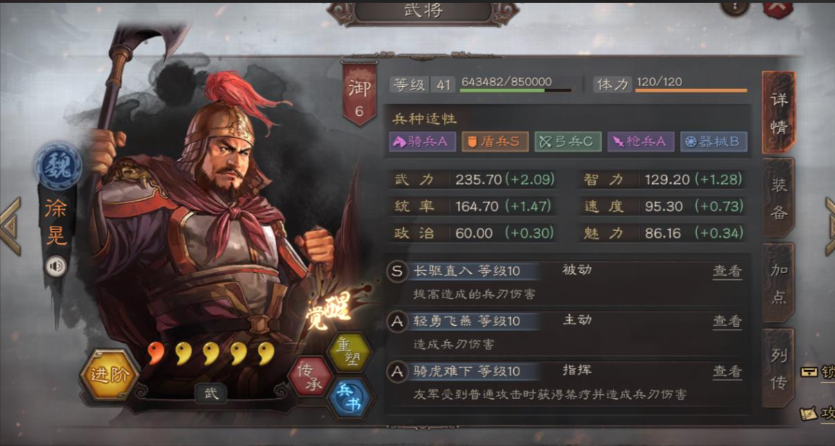Choose the 弓兵C troop aptitude badge

coord(568,142)
